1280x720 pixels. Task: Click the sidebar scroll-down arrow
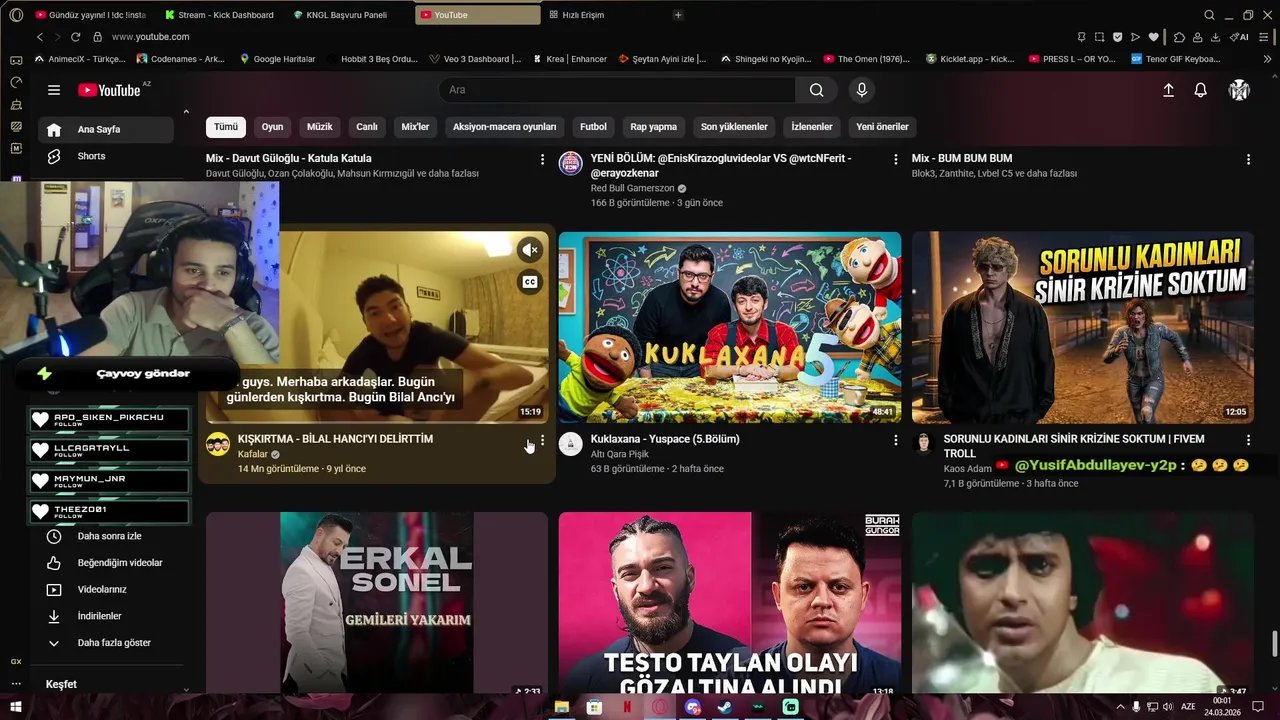click(x=186, y=689)
